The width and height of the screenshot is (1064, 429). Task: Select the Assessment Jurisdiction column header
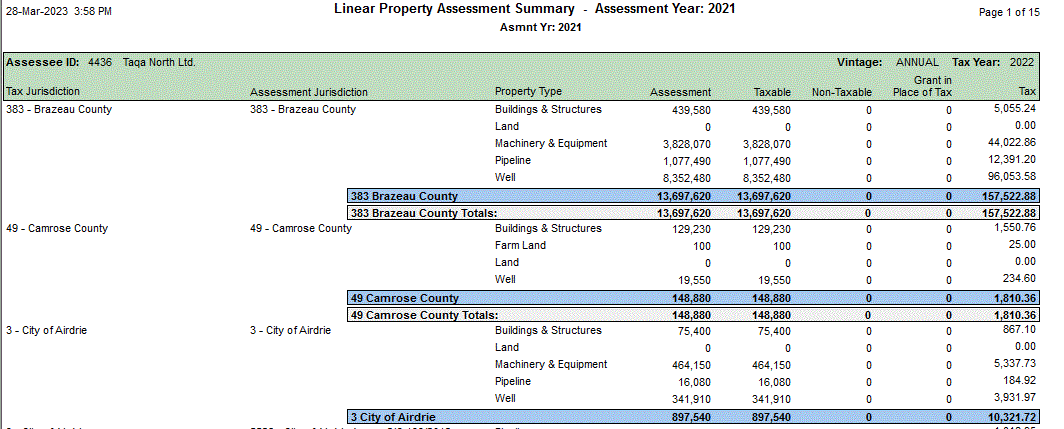click(x=309, y=92)
